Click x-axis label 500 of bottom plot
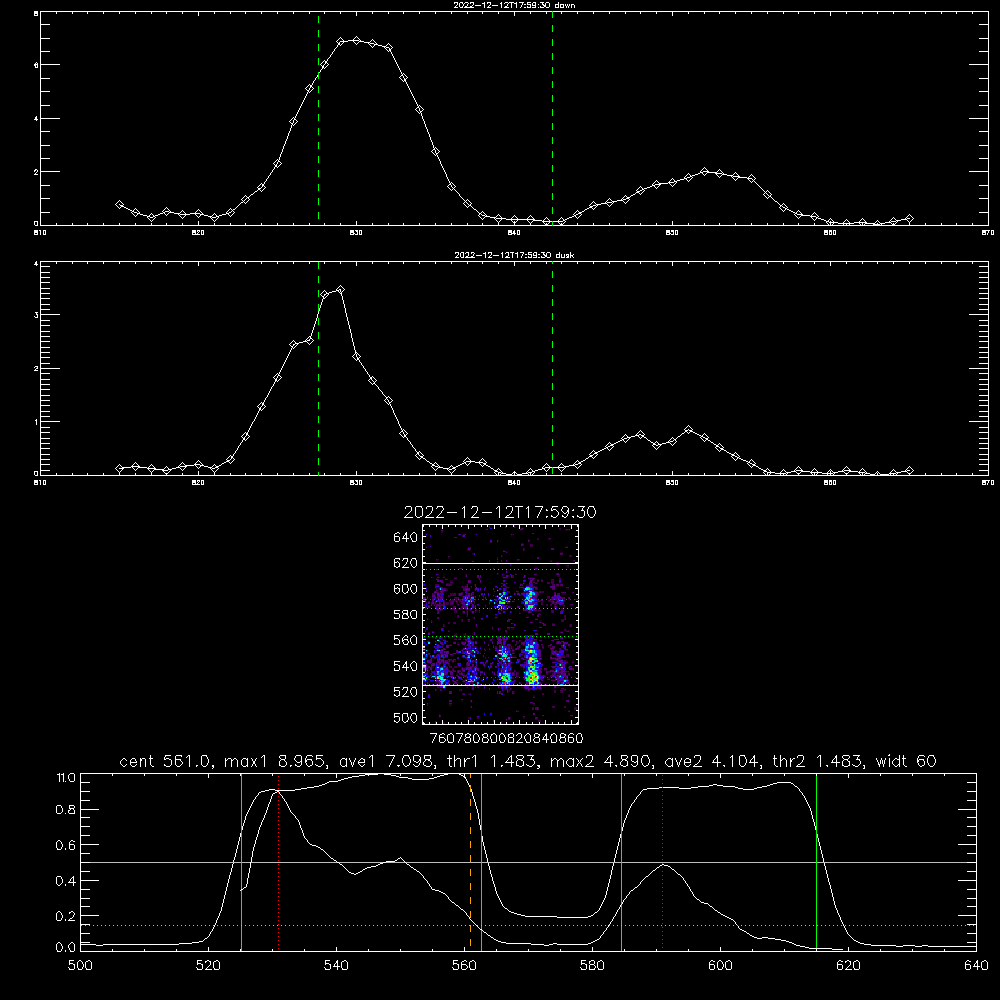The image size is (1000, 1000). (80, 966)
